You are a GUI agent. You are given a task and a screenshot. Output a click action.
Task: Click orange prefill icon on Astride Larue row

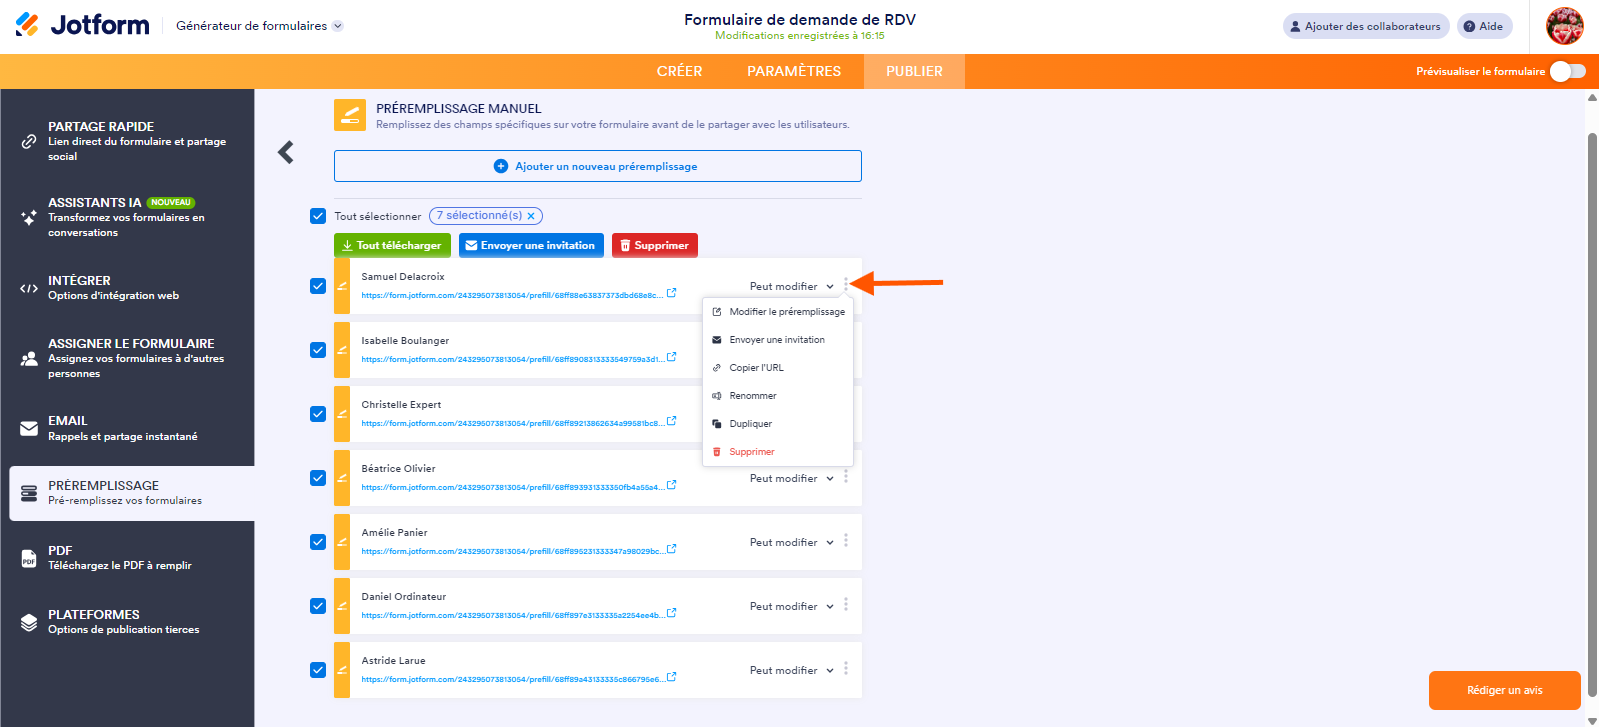[x=342, y=670]
